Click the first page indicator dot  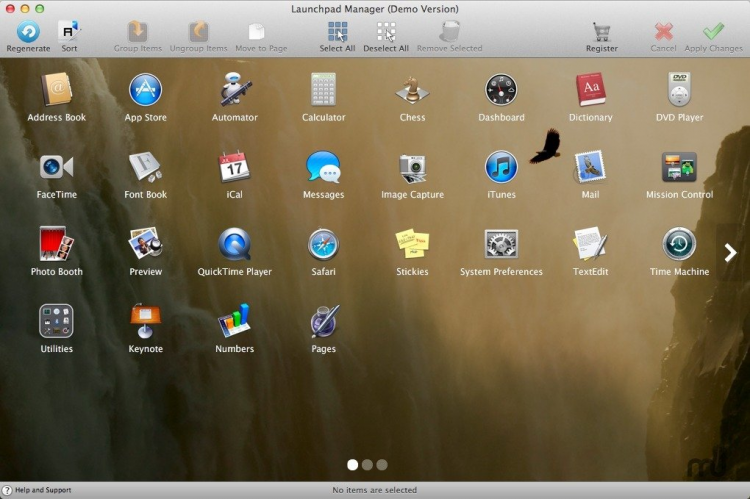tap(353, 465)
